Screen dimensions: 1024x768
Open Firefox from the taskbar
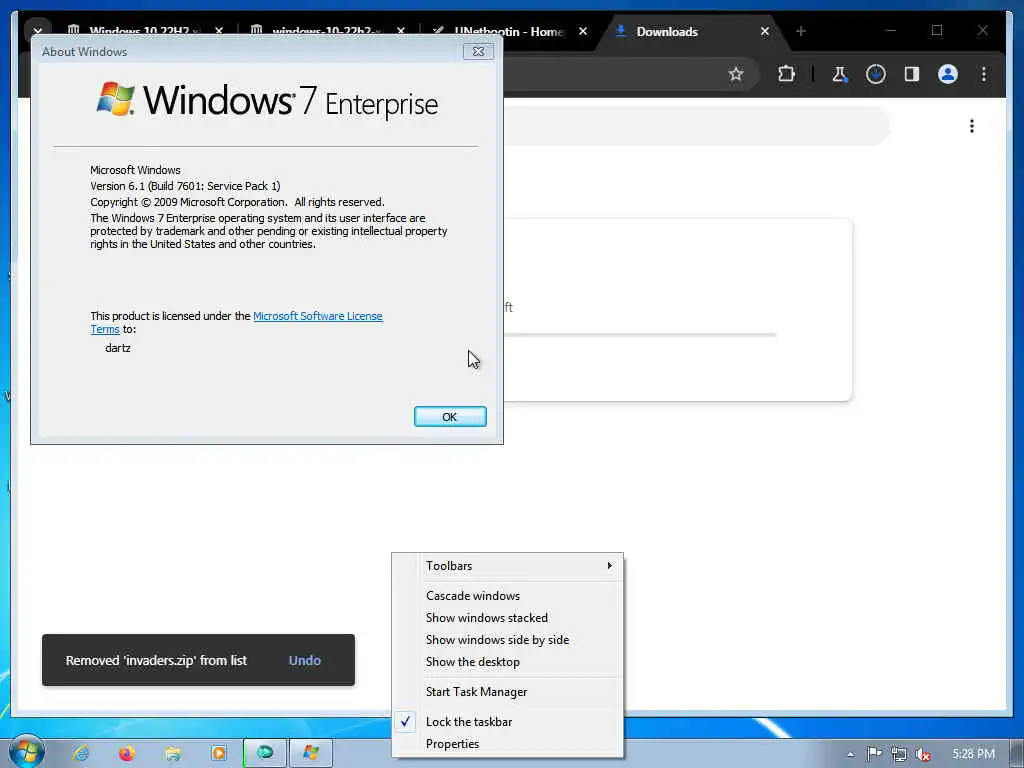(x=127, y=753)
